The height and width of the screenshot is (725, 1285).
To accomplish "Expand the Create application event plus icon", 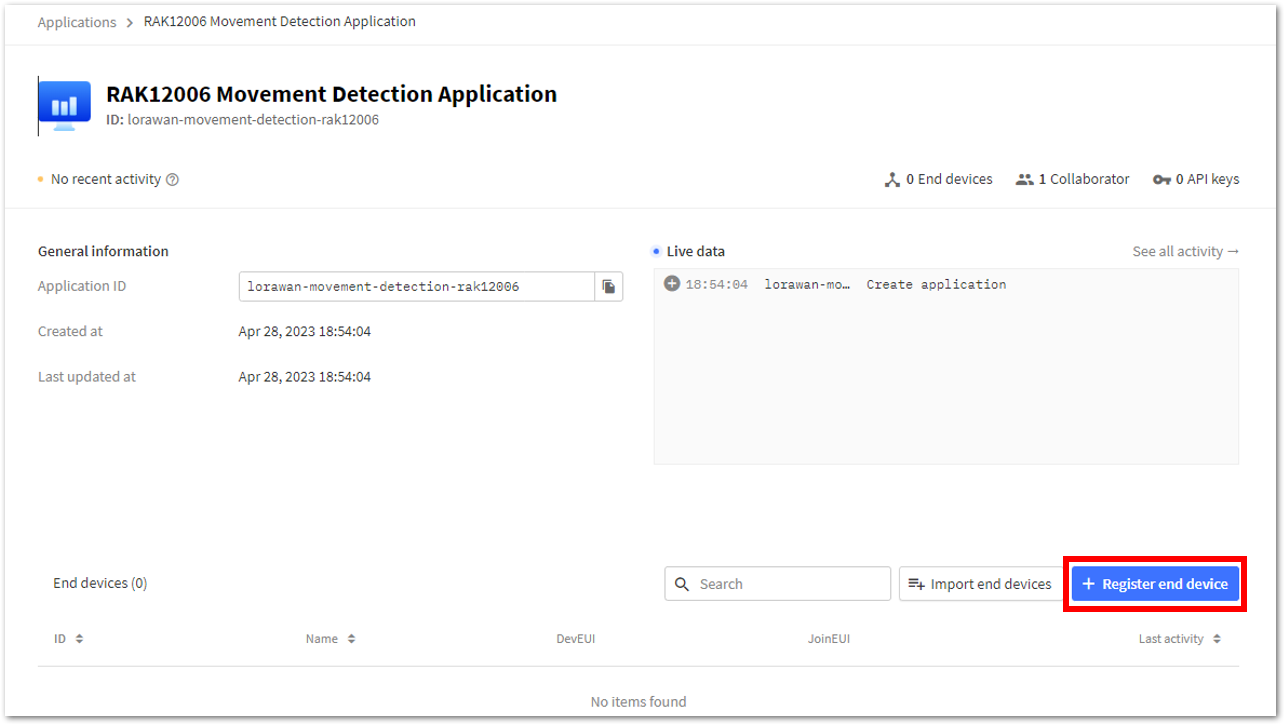I will click(x=672, y=284).
